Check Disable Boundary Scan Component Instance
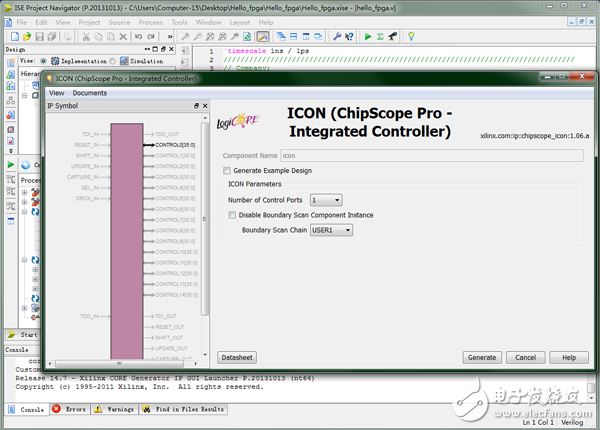This screenshot has height=430, width=600. (233, 215)
